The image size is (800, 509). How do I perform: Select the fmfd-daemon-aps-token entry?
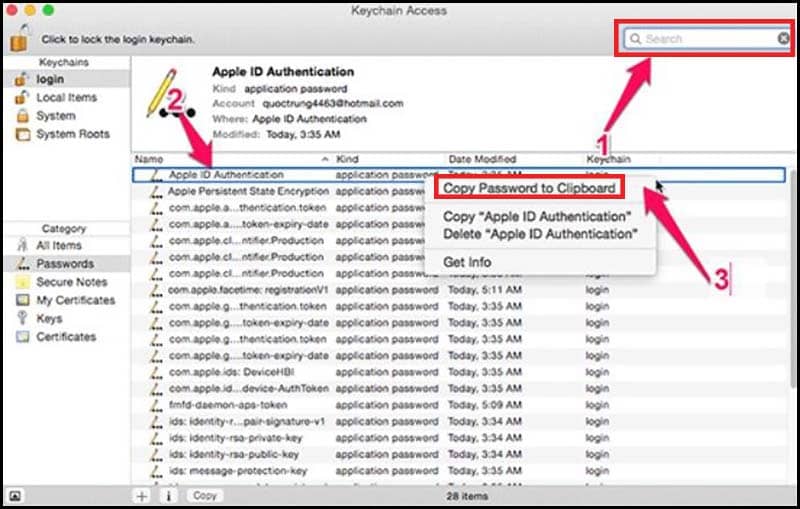click(x=216, y=405)
